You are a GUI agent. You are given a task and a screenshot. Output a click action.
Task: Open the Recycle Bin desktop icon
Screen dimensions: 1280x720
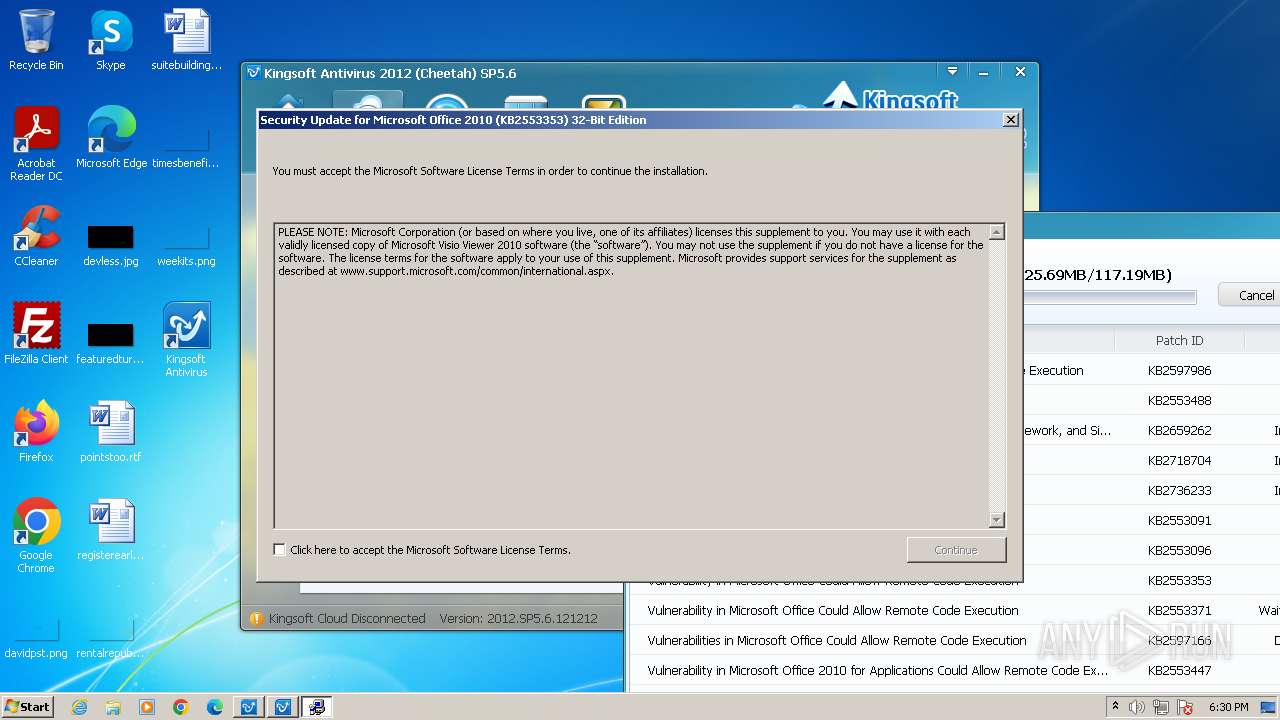click(x=36, y=40)
